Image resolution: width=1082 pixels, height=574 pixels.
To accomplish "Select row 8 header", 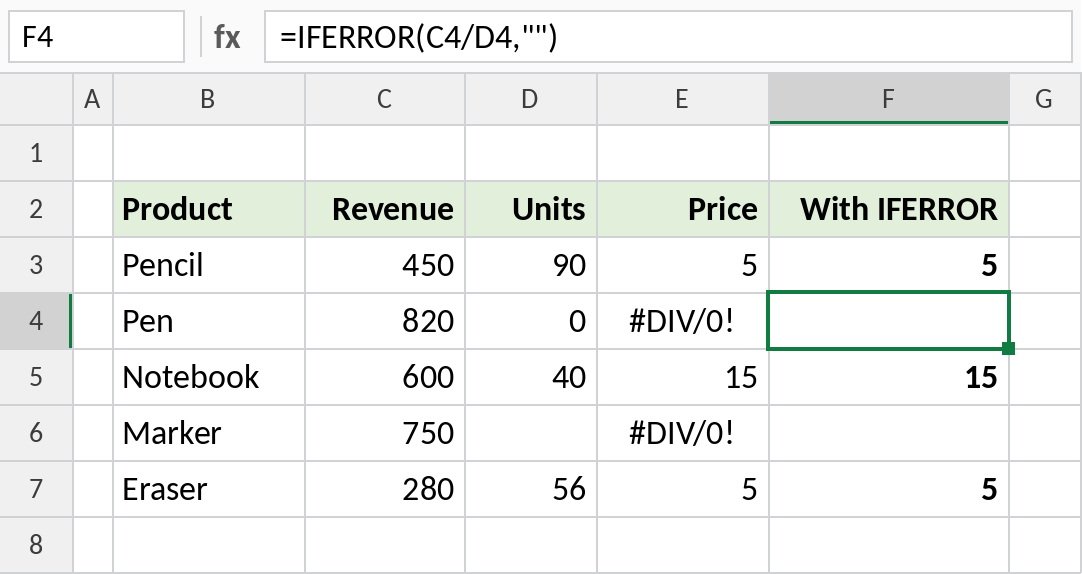I will coord(36,544).
